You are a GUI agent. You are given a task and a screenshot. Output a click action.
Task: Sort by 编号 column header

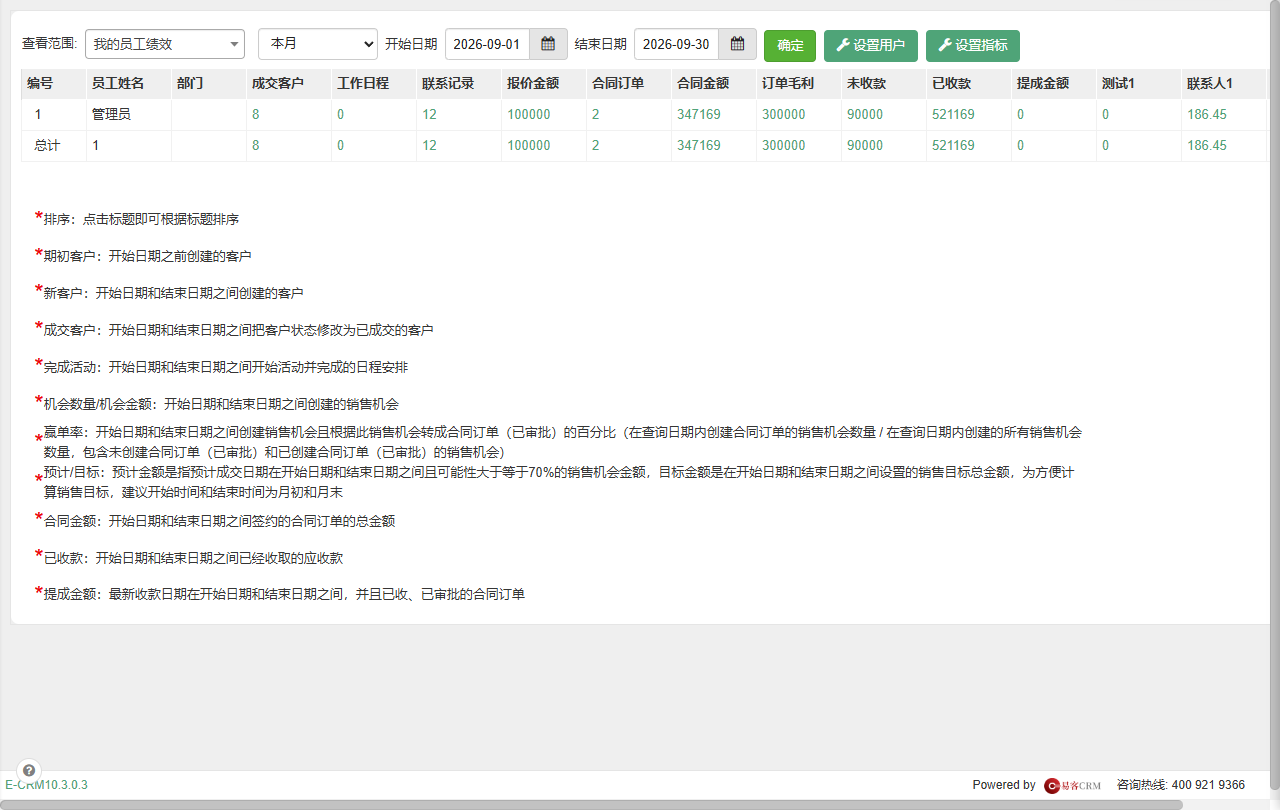(x=40, y=83)
